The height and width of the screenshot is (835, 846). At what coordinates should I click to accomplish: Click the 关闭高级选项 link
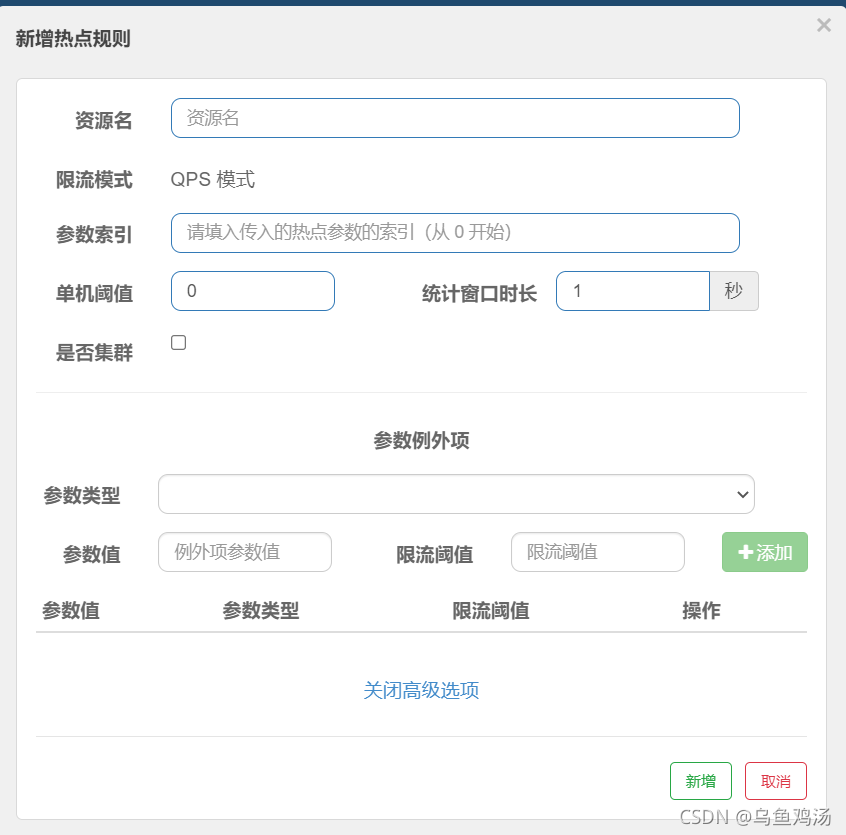[x=421, y=690]
